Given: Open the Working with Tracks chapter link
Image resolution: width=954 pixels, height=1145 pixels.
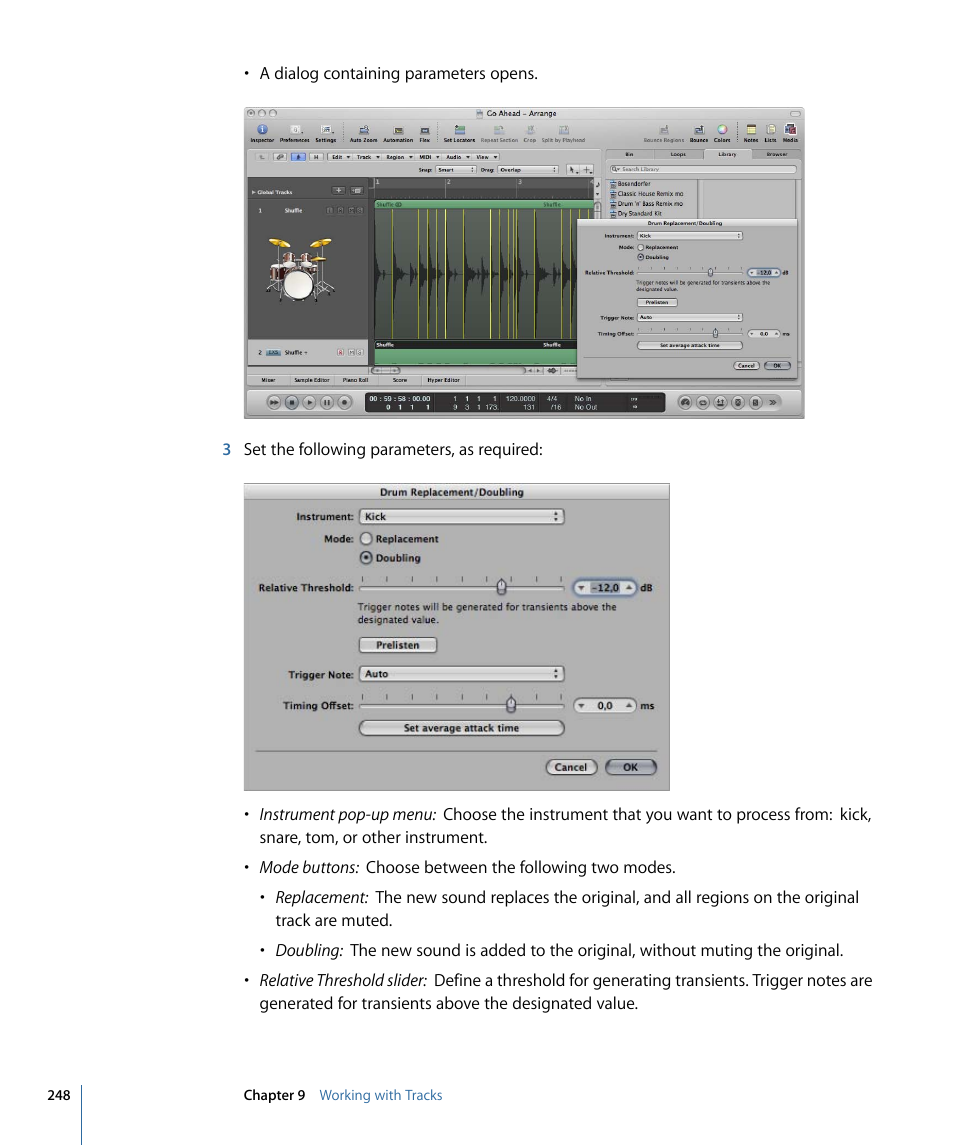Looking at the screenshot, I should point(381,1095).
